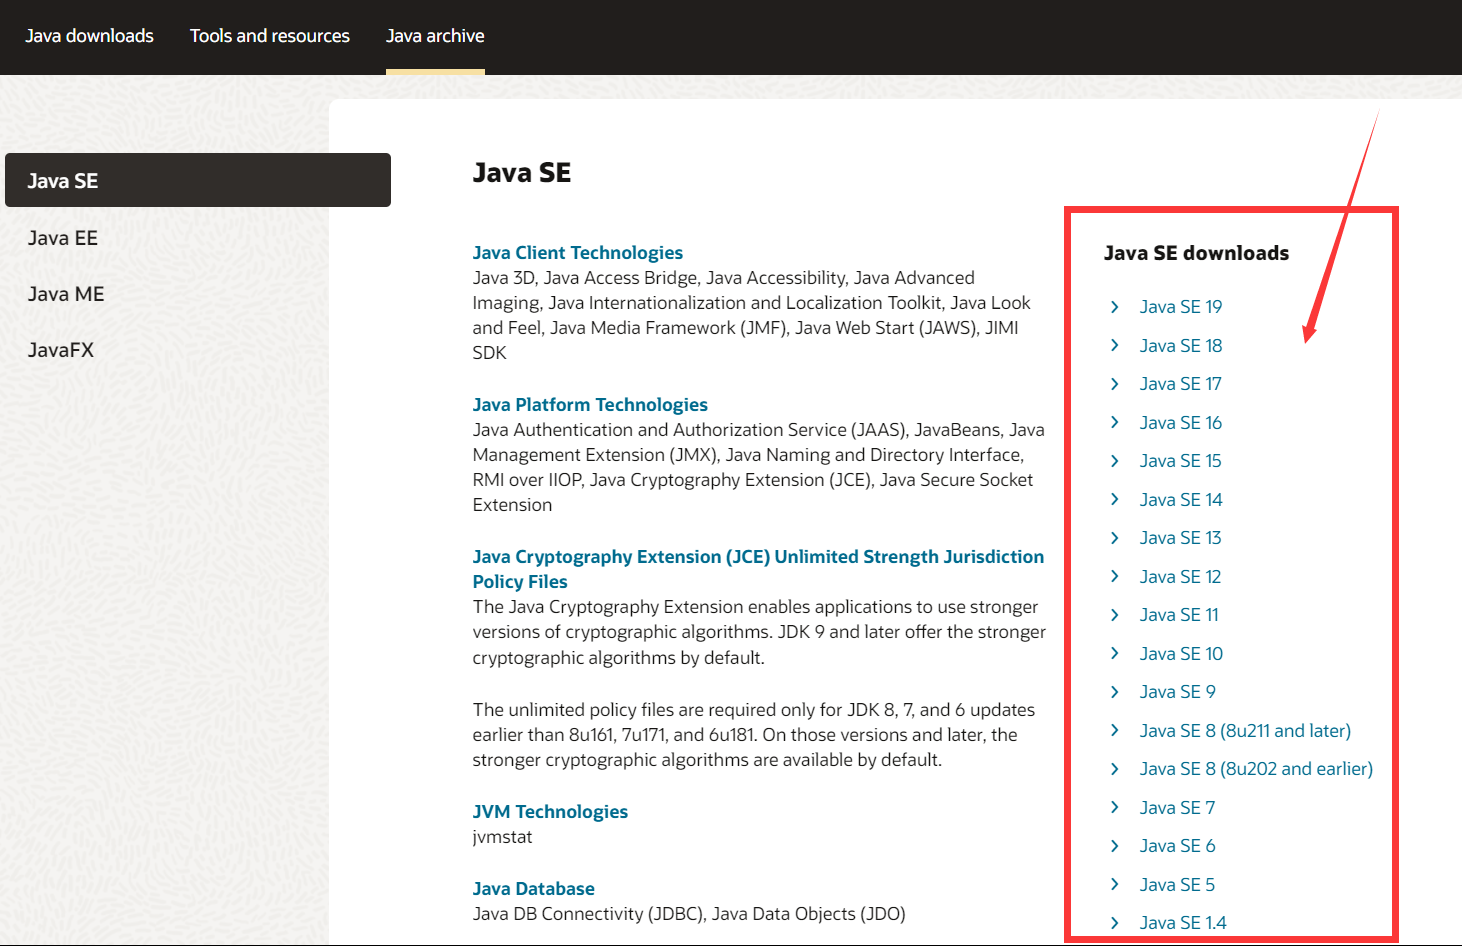Open the Java SE 7 download link
The height and width of the screenshot is (946, 1462).
click(1178, 808)
